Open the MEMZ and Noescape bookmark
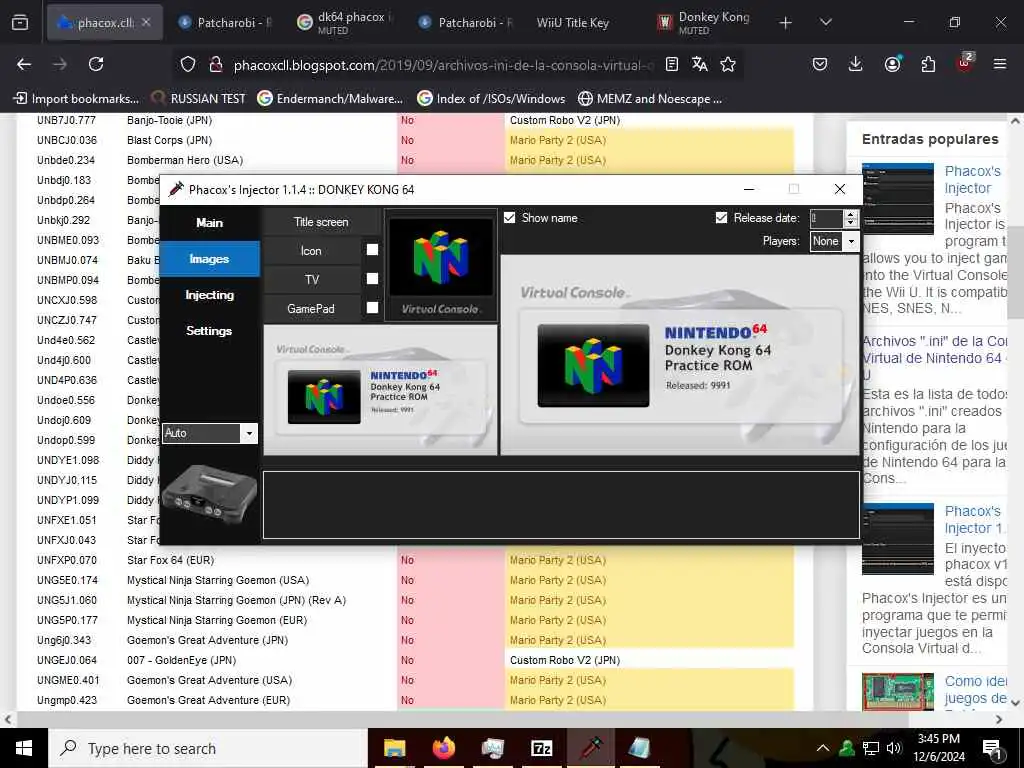 [650, 99]
